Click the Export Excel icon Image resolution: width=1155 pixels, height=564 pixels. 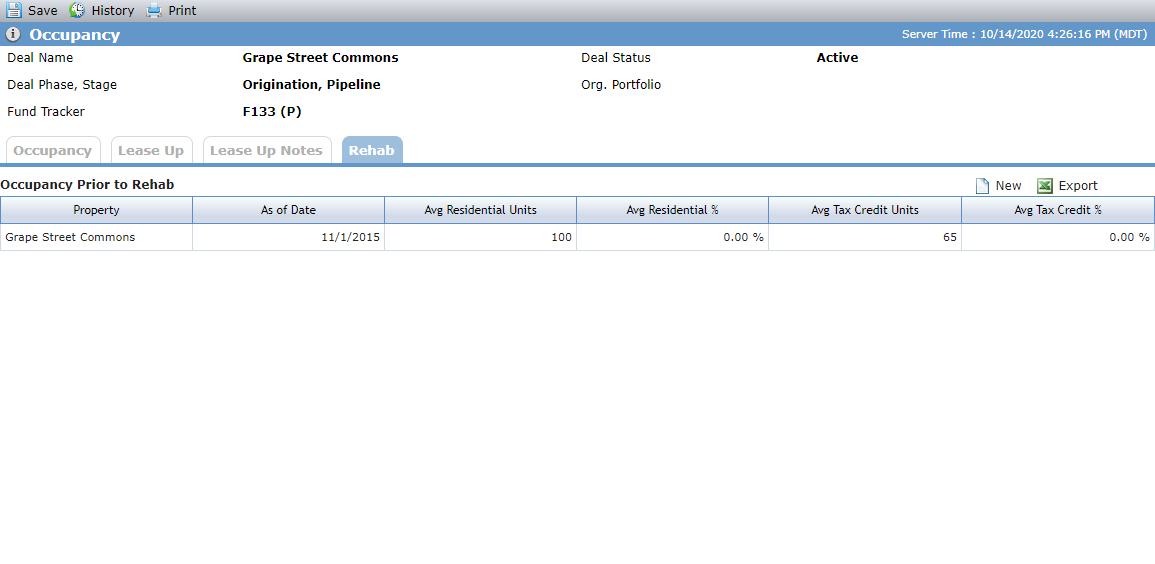1045,186
